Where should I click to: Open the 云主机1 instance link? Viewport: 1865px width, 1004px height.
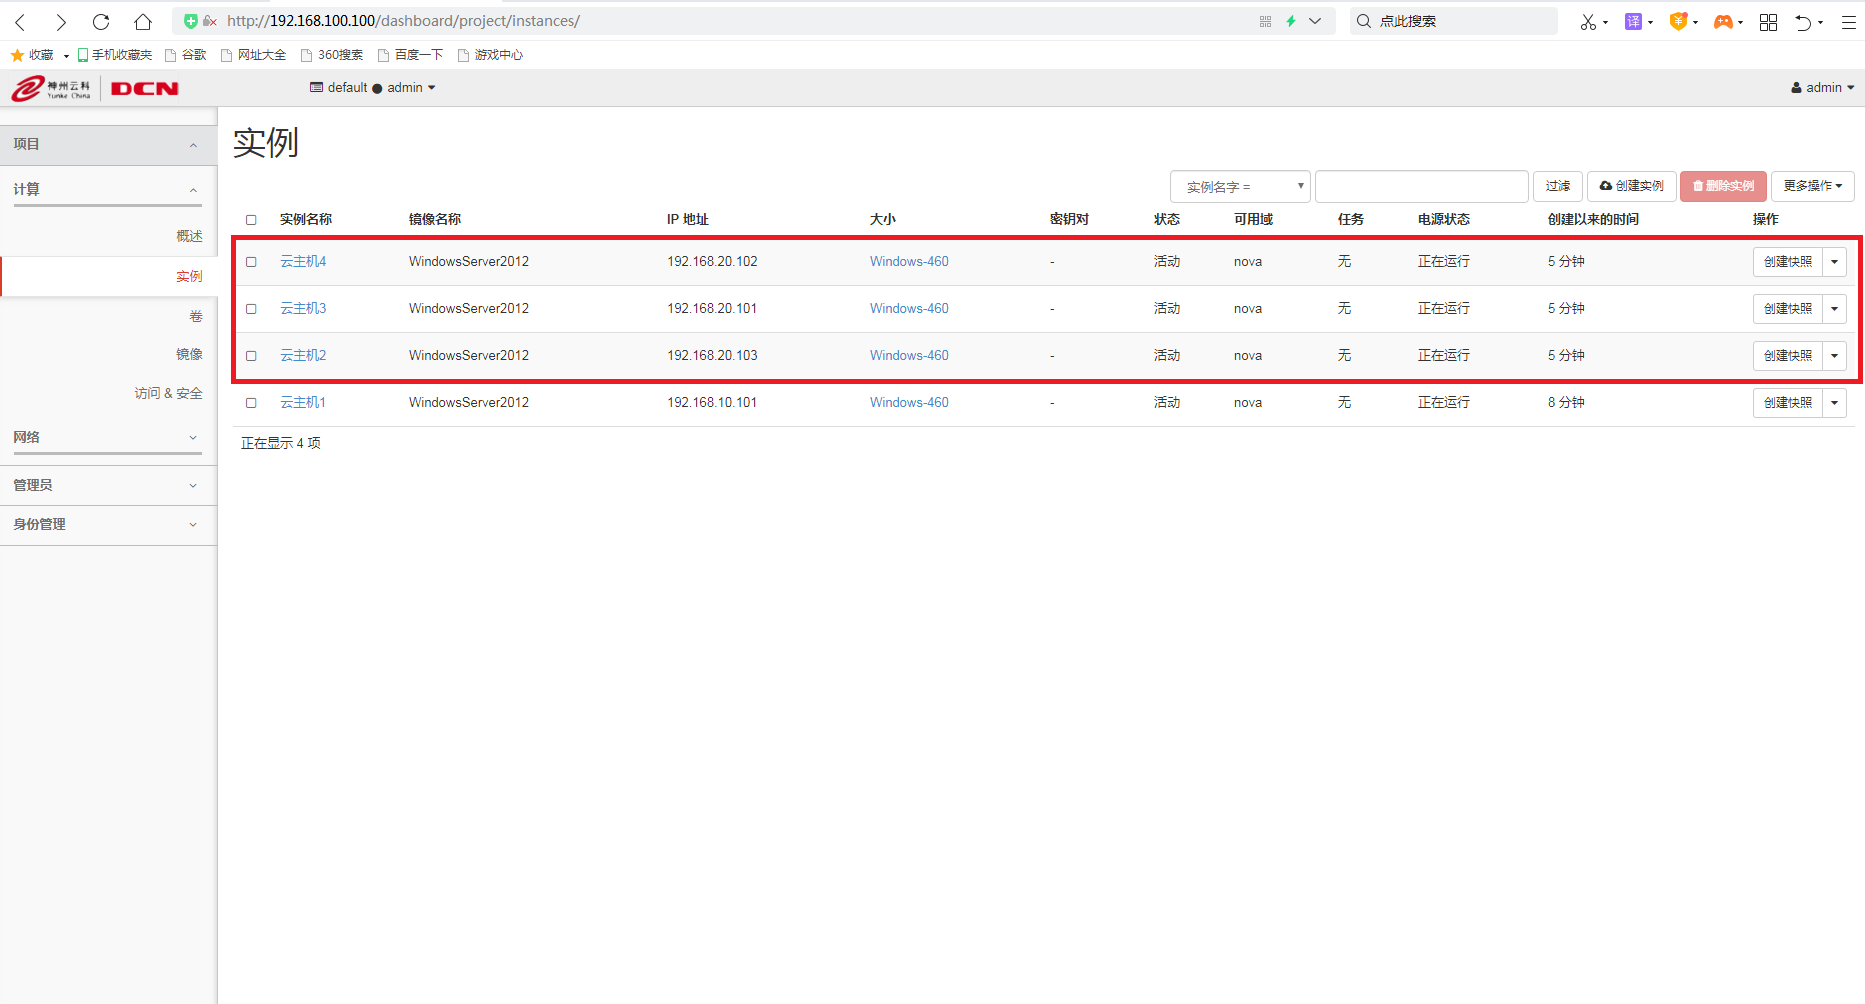point(303,403)
